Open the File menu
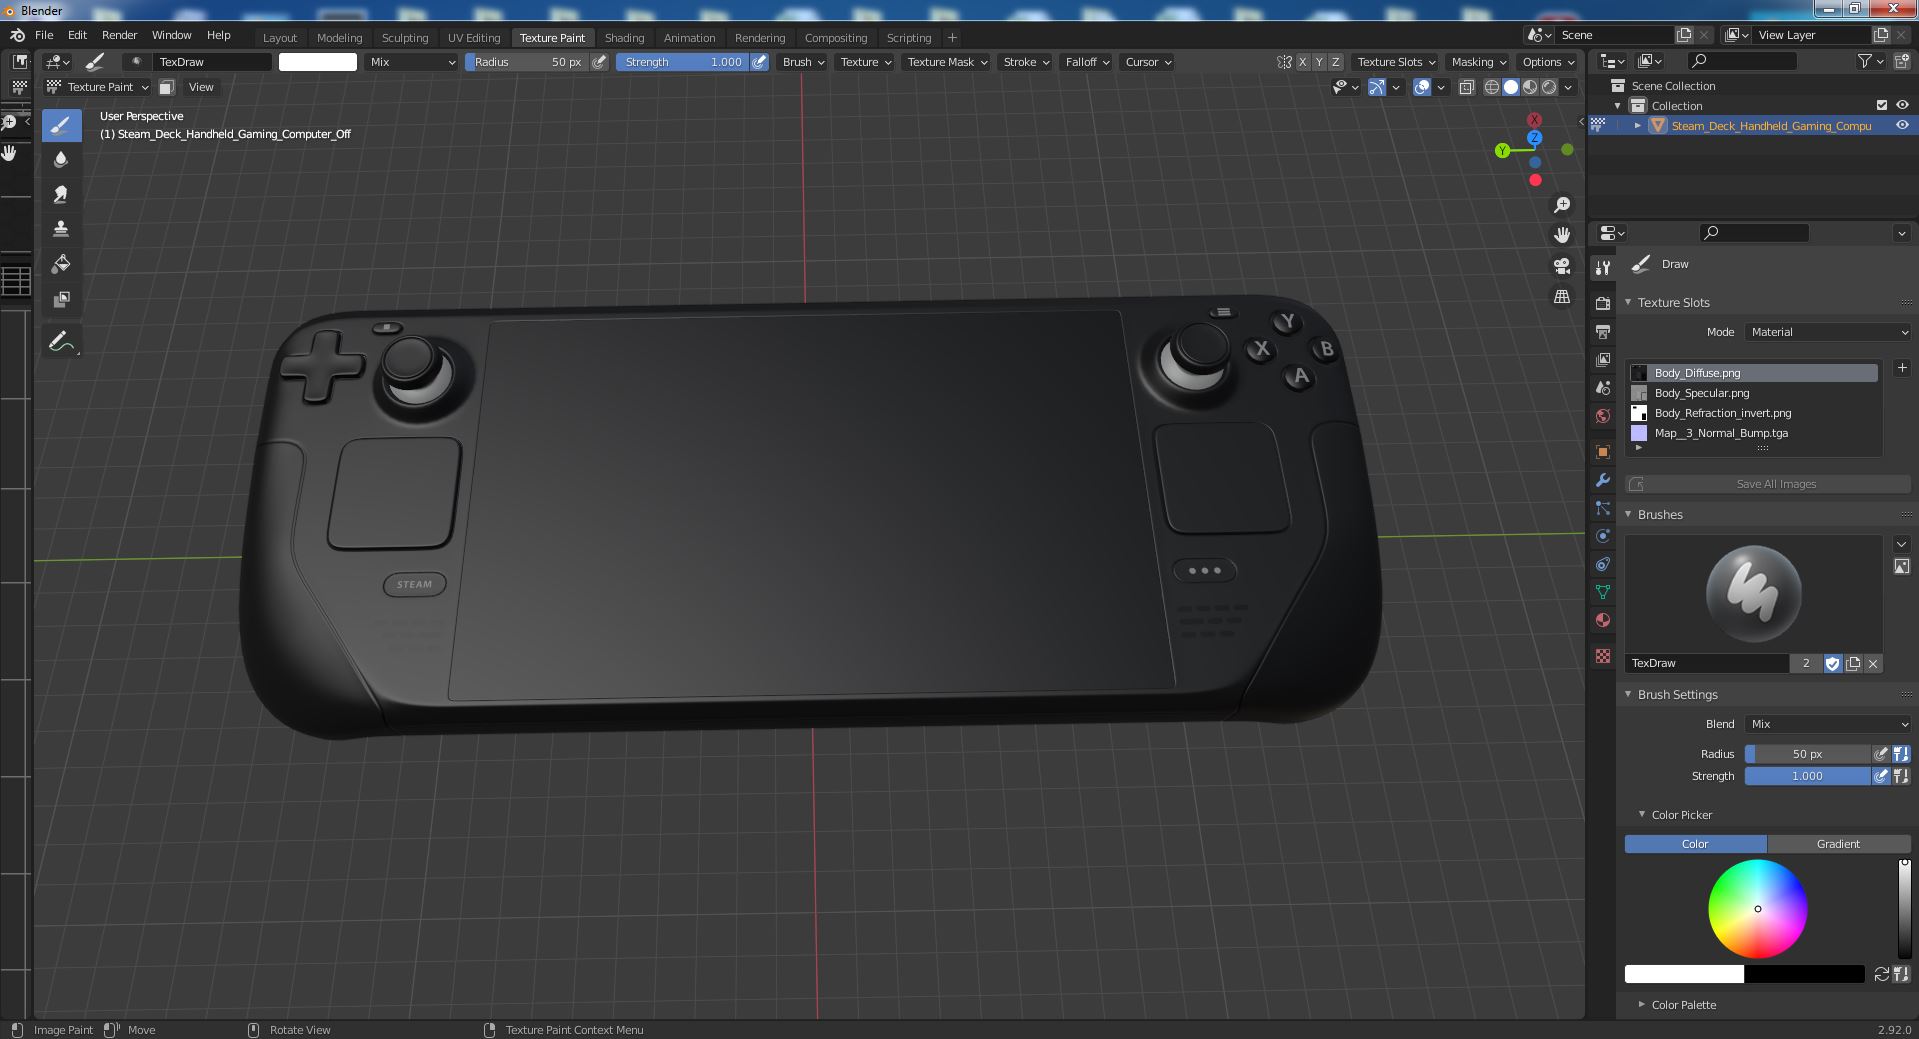Screen dimensions: 1919x1039 (x=44, y=35)
